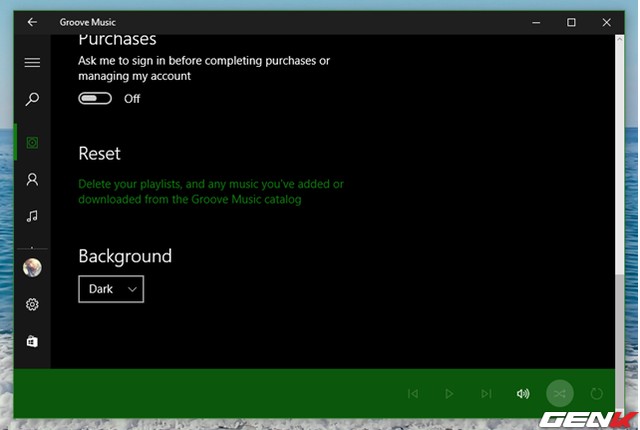Open the volume speaker control
Image resolution: width=640 pixels, height=430 pixels.
point(523,393)
